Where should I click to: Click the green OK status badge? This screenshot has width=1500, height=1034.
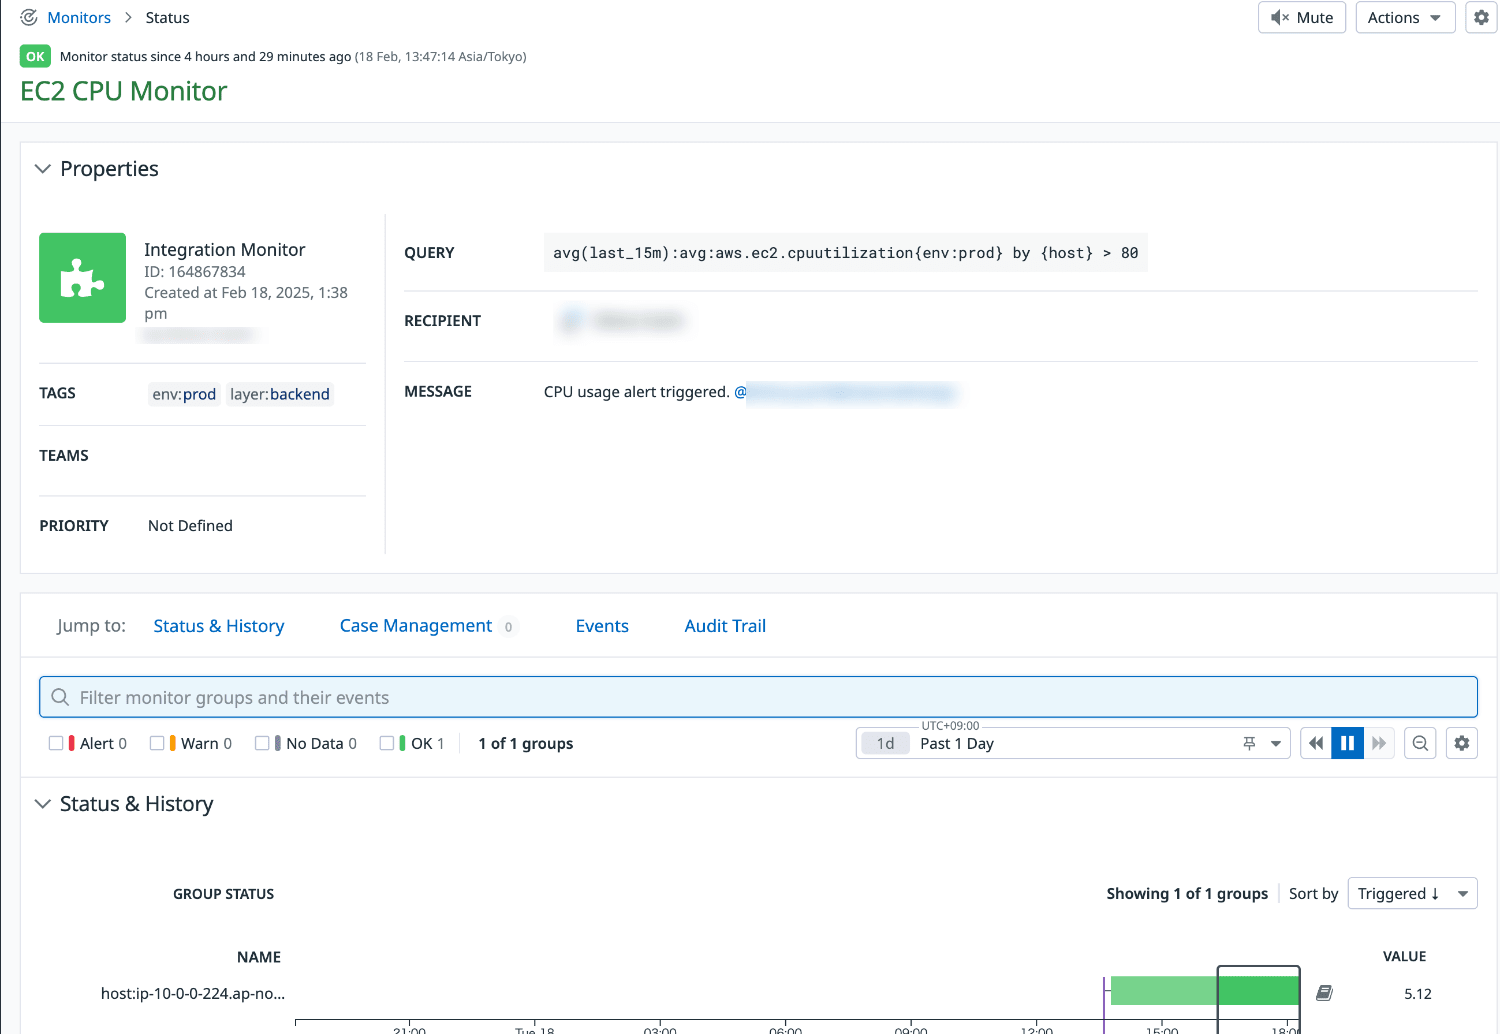coord(35,57)
